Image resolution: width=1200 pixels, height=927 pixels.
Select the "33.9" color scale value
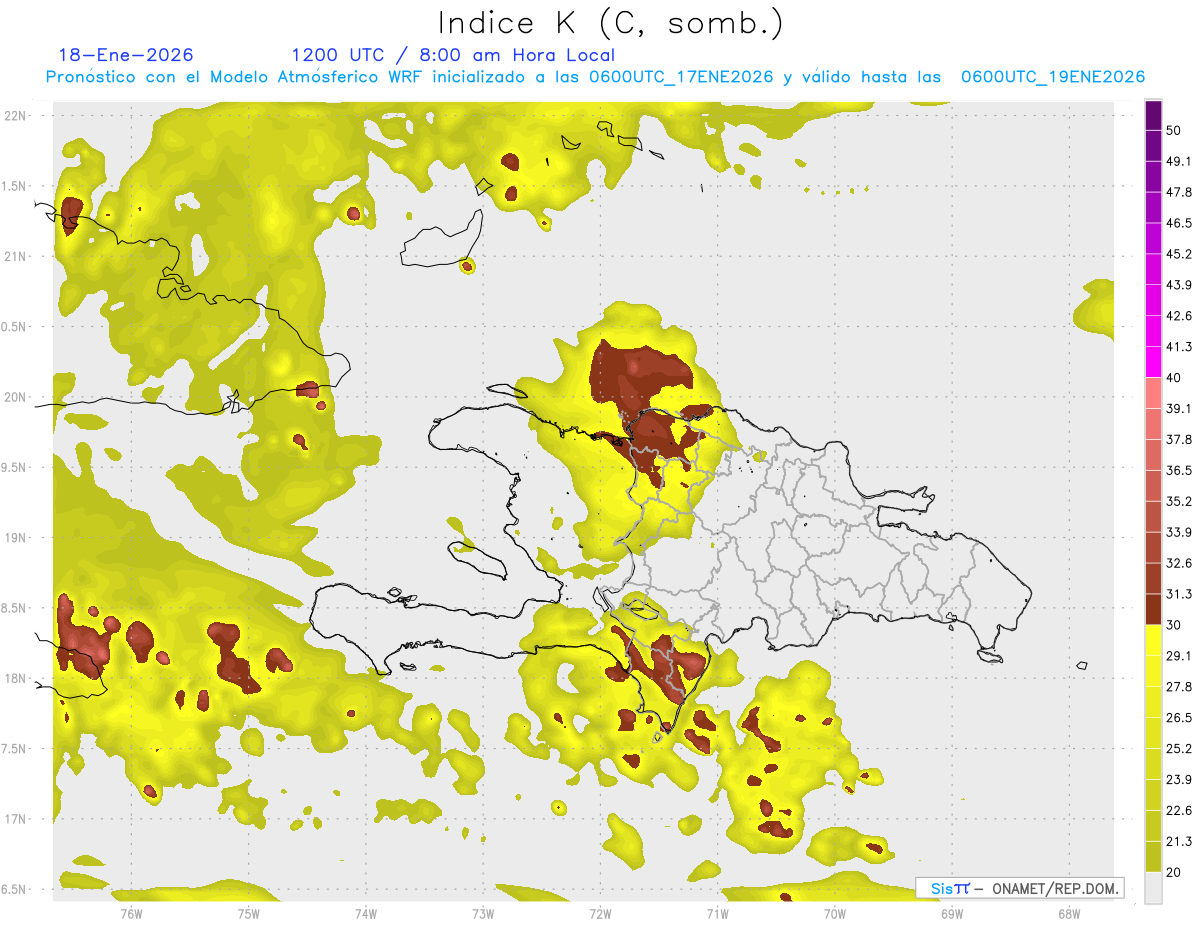point(1179,532)
